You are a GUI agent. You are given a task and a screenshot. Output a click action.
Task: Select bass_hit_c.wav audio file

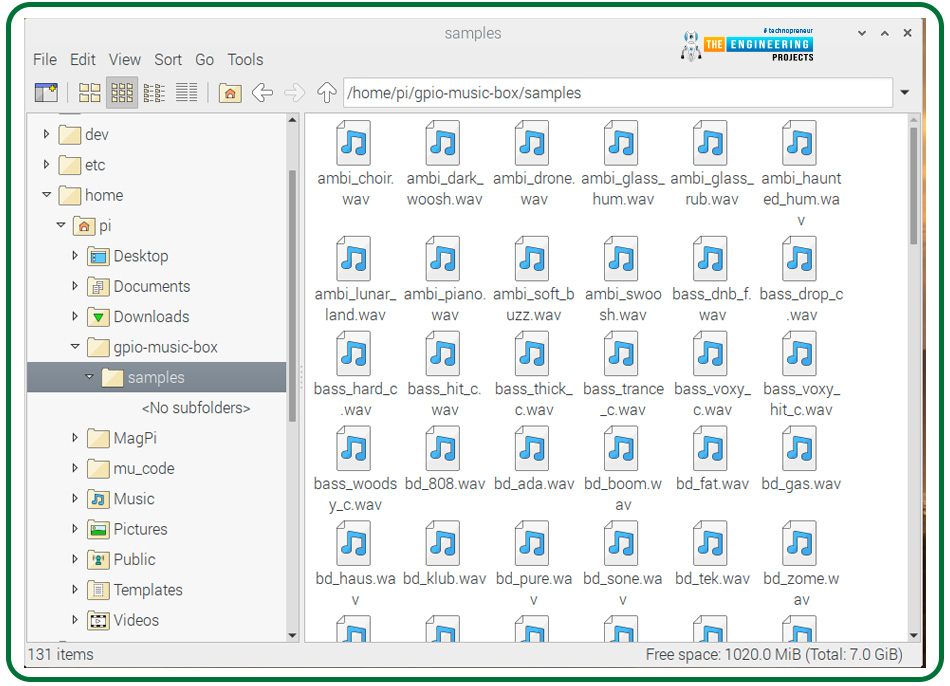pyautogui.click(x=444, y=375)
